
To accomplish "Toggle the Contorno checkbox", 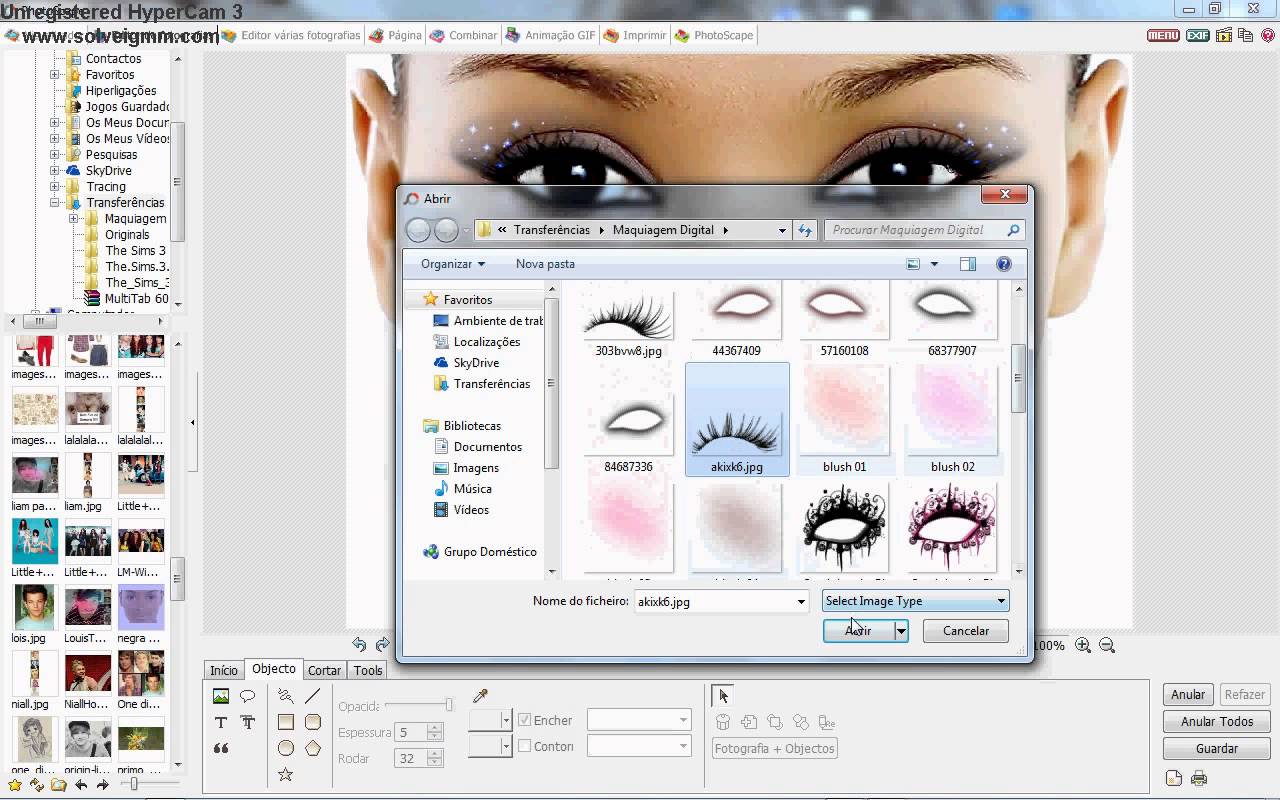I will click(524, 746).
